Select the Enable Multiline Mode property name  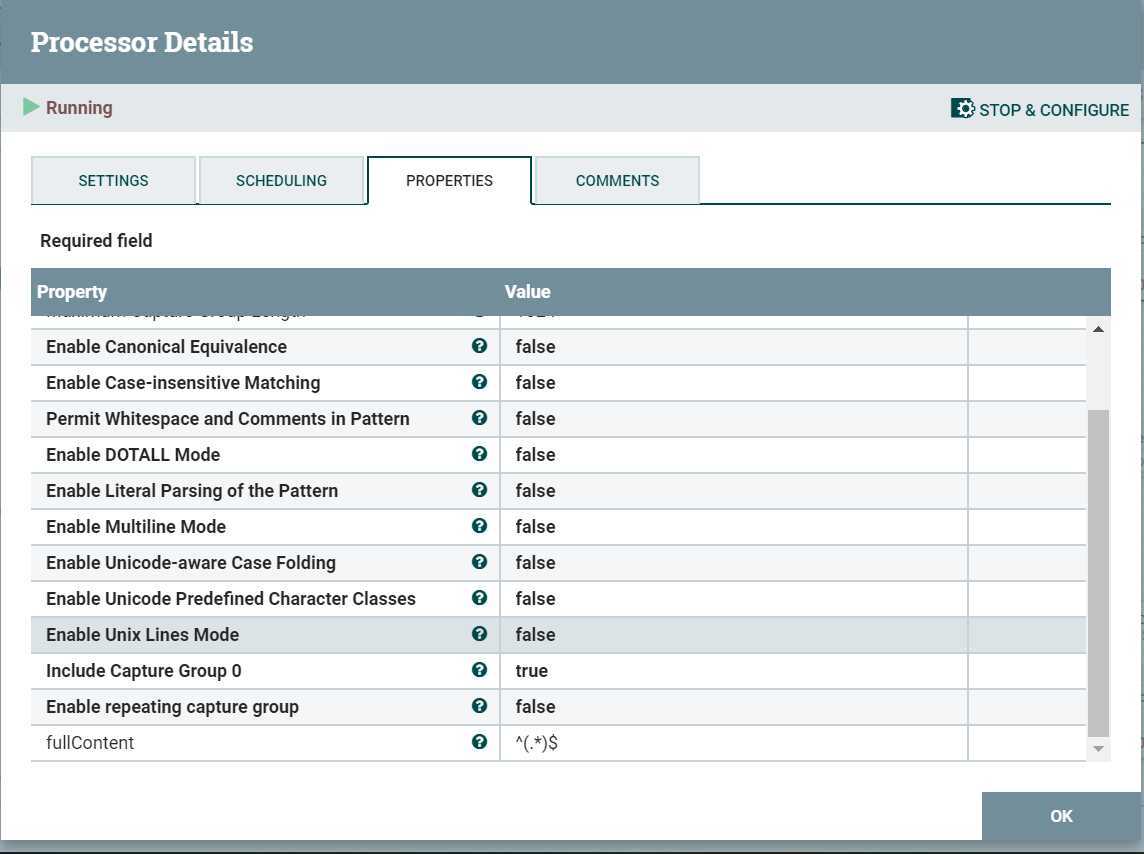coord(136,527)
